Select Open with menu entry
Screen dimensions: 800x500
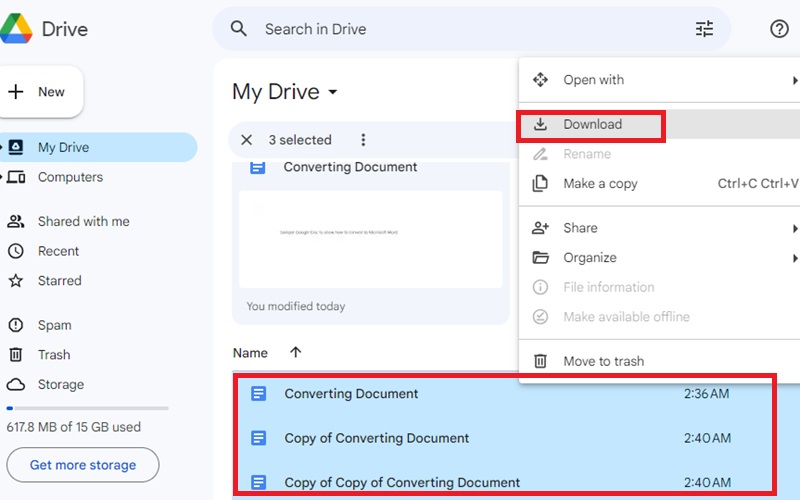659,80
